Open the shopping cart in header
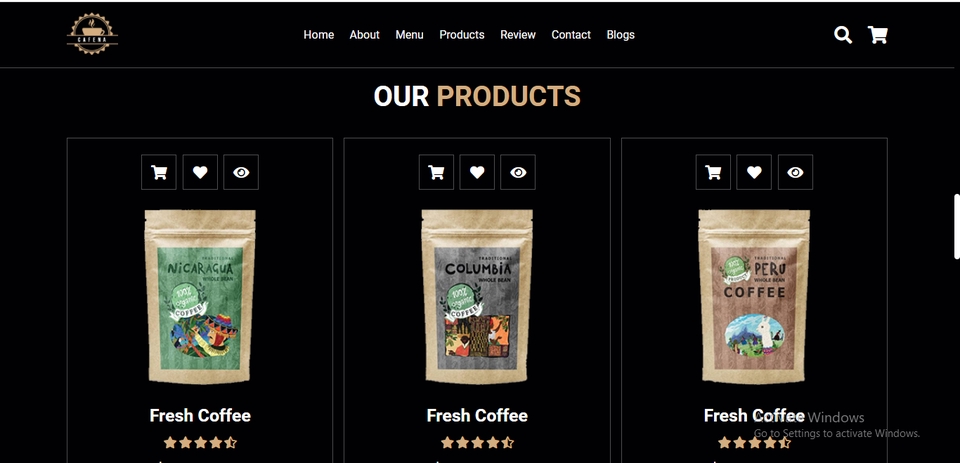 (877, 35)
